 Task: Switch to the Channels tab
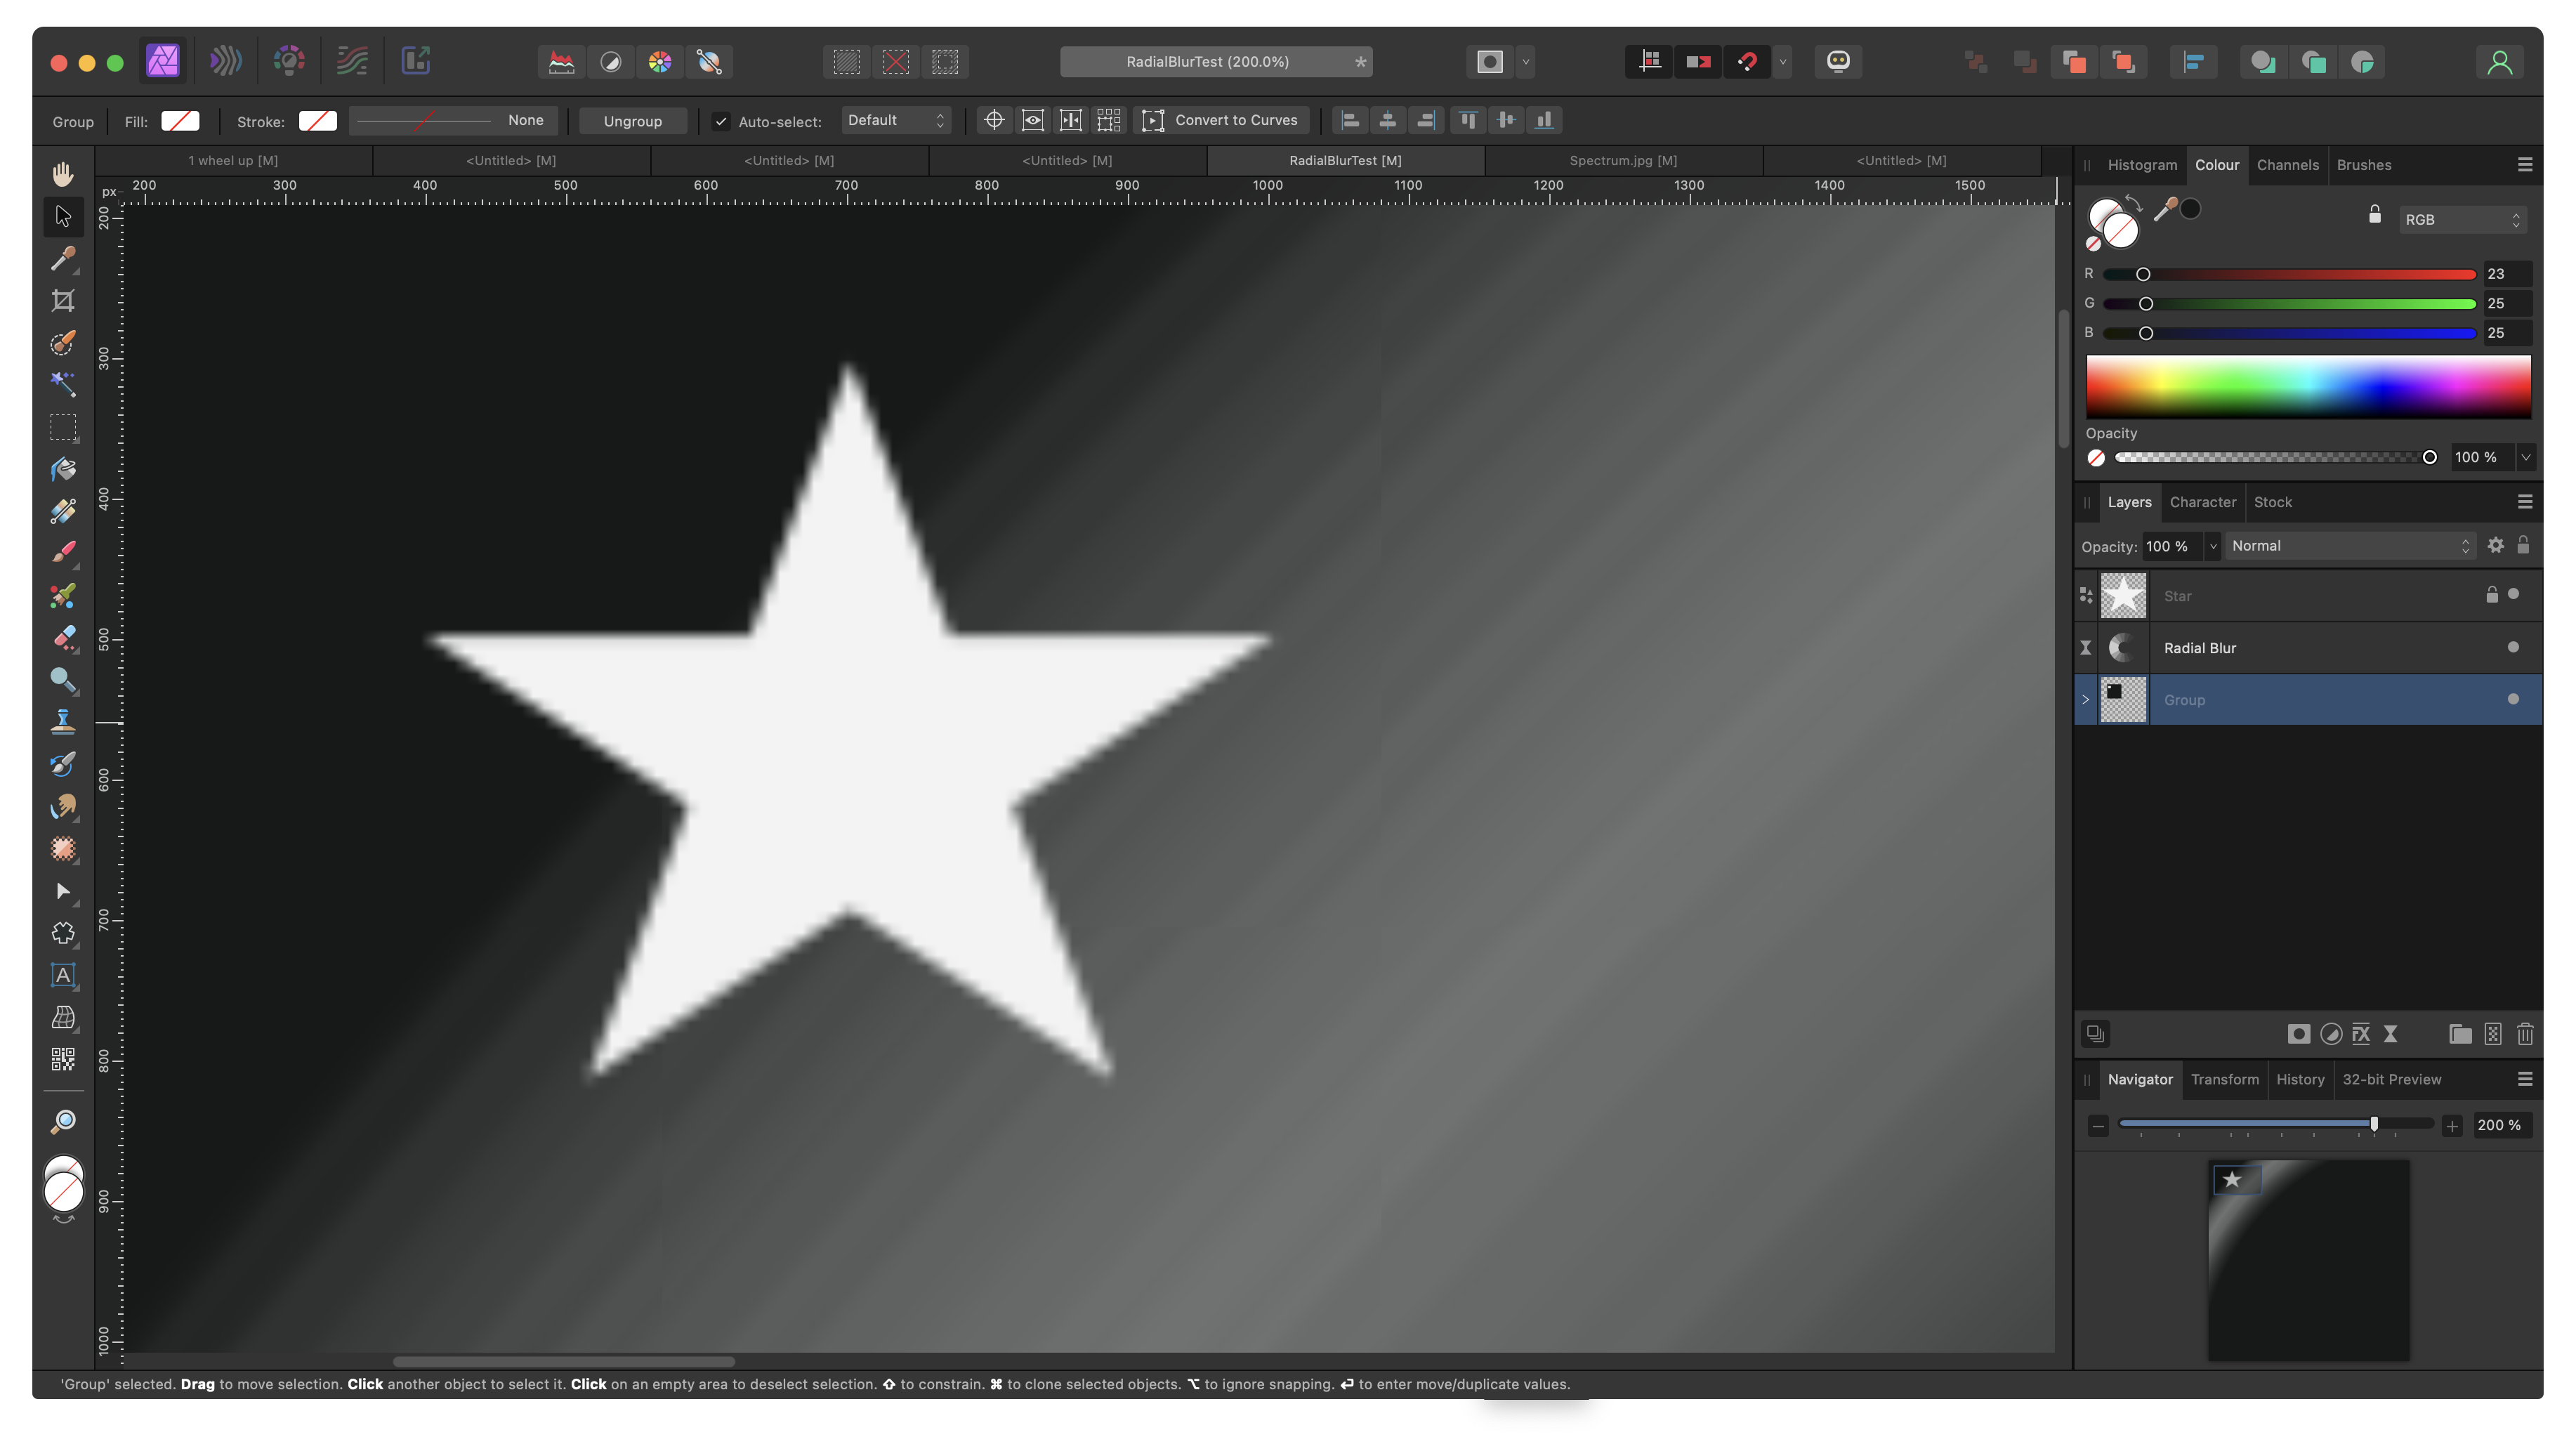point(2287,165)
